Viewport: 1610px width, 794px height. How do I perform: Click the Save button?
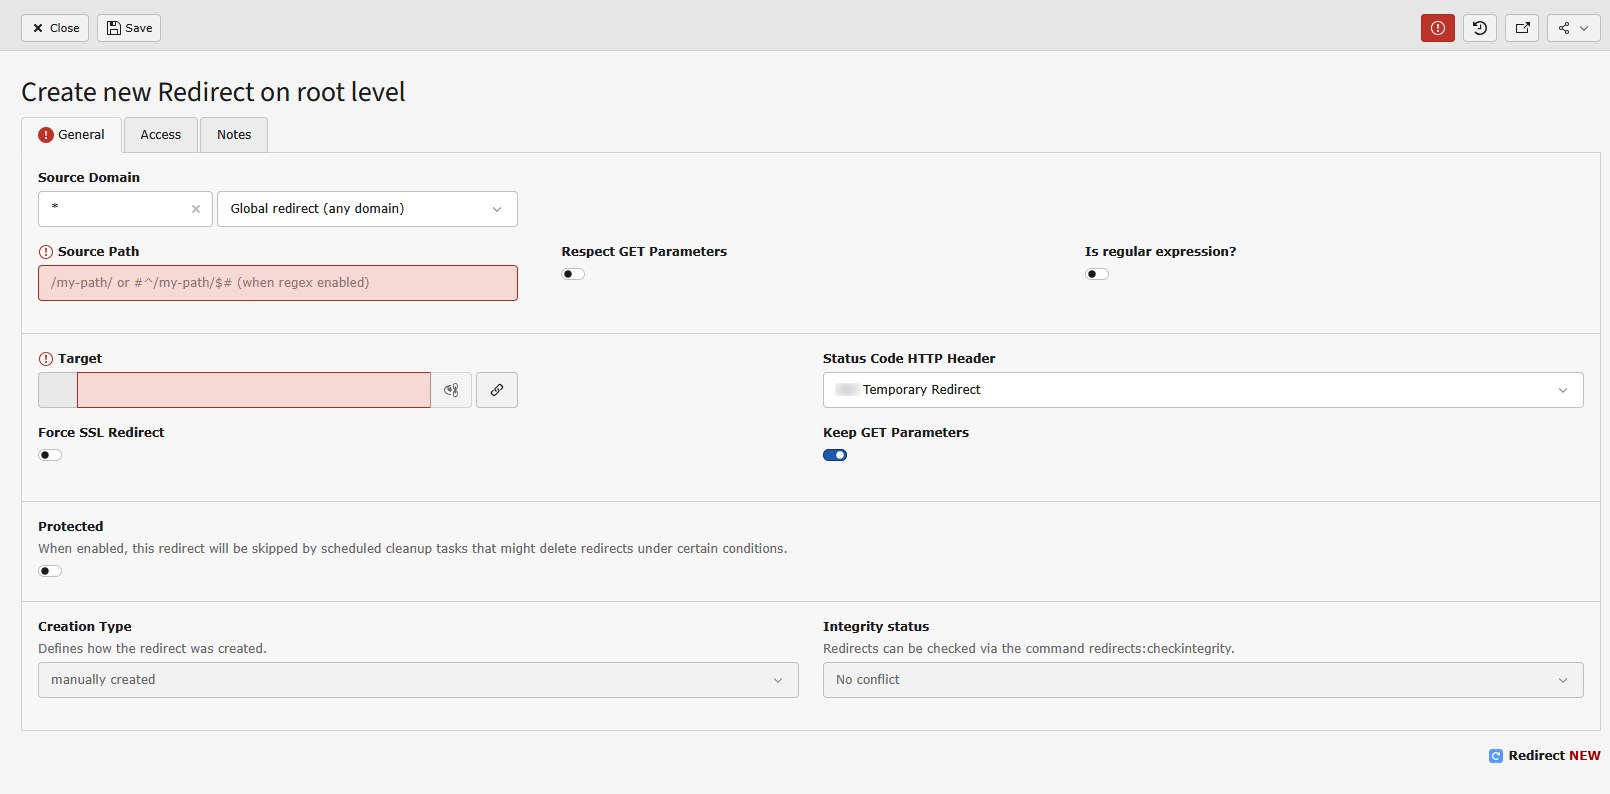[x=129, y=28]
